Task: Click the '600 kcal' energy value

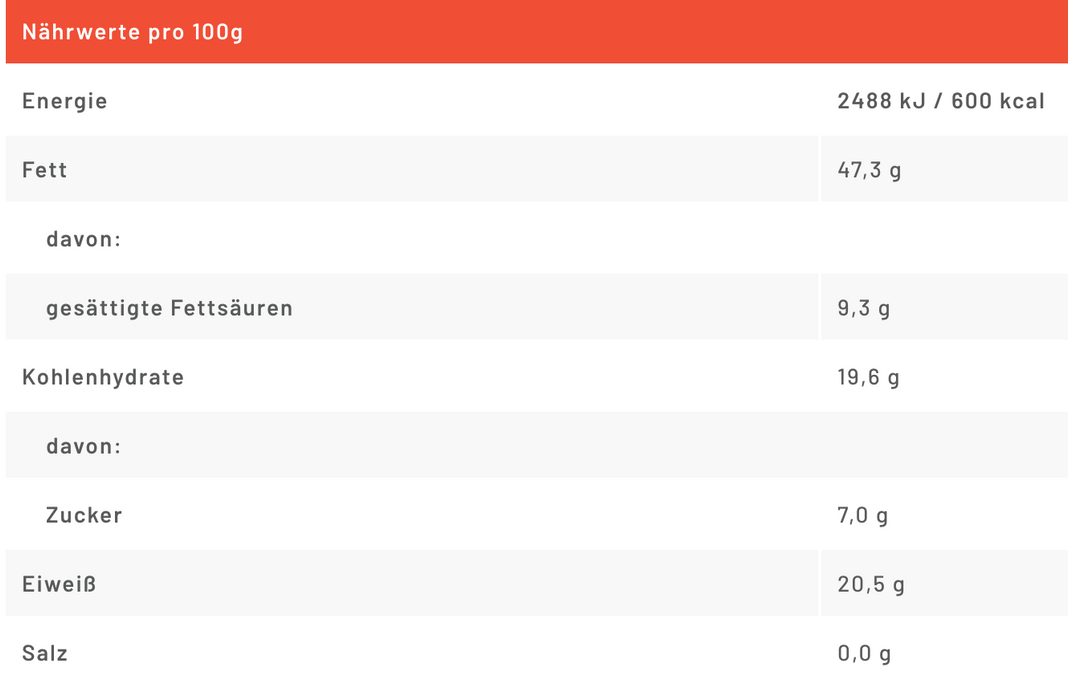Action: click(998, 101)
